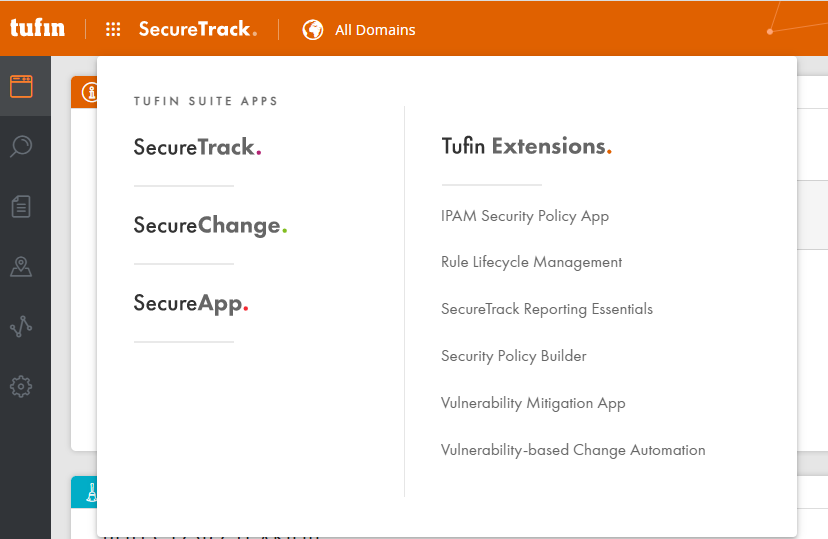This screenshot has height=539, width=828.
Task: Open the dashboard icon in sidebar
Action: (x=22, y=86)
